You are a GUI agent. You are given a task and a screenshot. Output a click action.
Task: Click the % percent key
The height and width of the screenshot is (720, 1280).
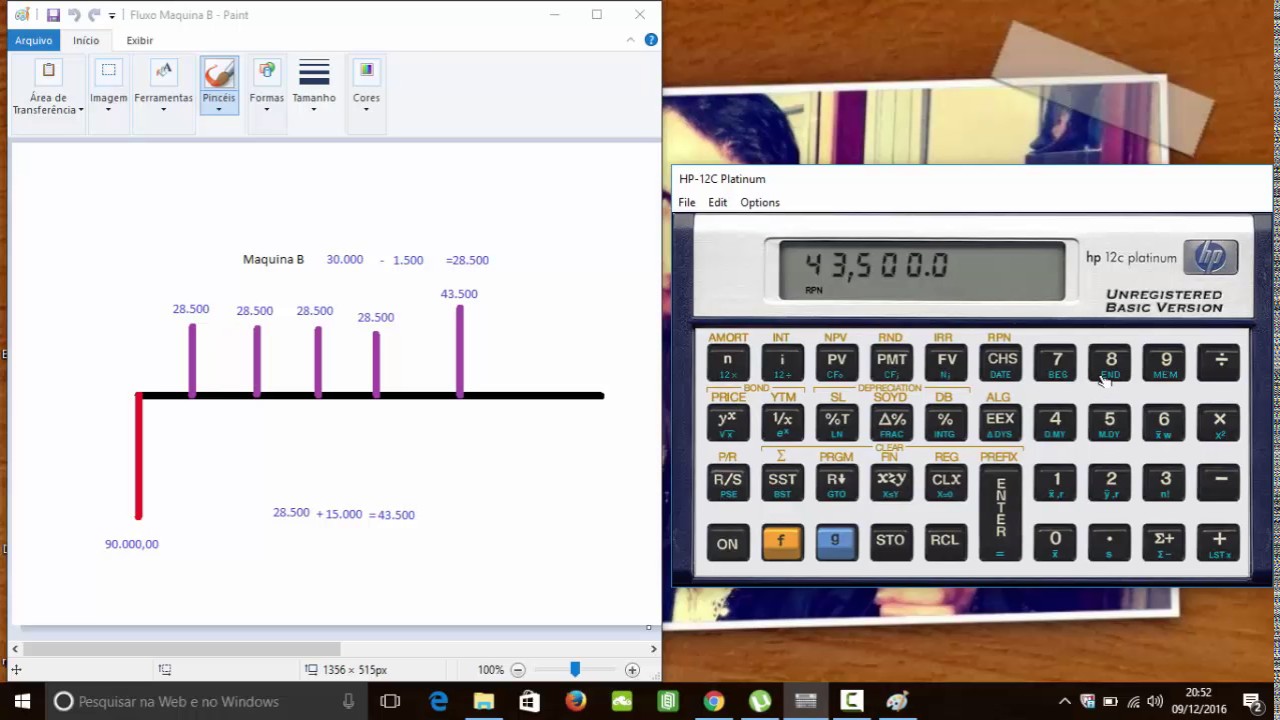pos(946,424)
